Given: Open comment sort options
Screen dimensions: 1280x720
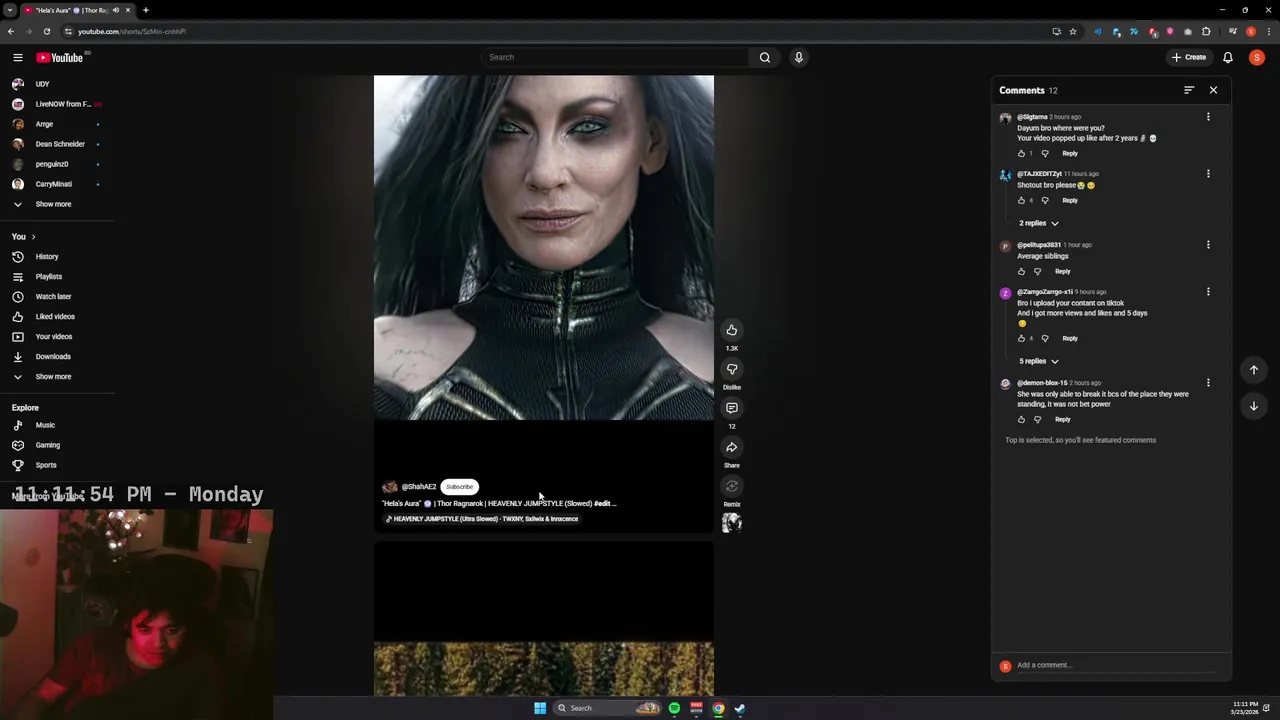Looking at the screenshot, I should click(x=1189, y=90).
